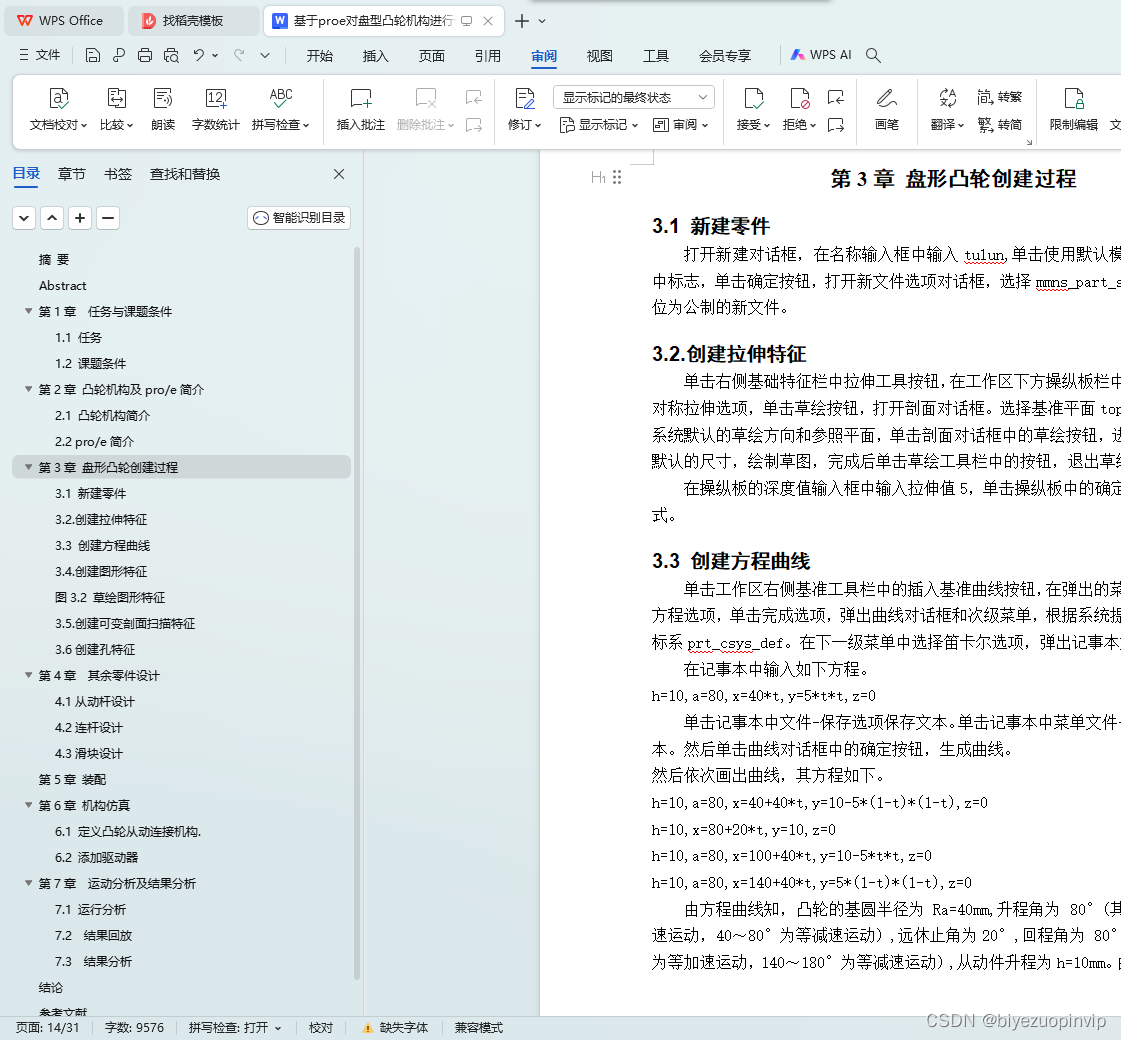Toggle 修订 track changes
This screenshot has height=1040, width=1121.
[524, 109]
